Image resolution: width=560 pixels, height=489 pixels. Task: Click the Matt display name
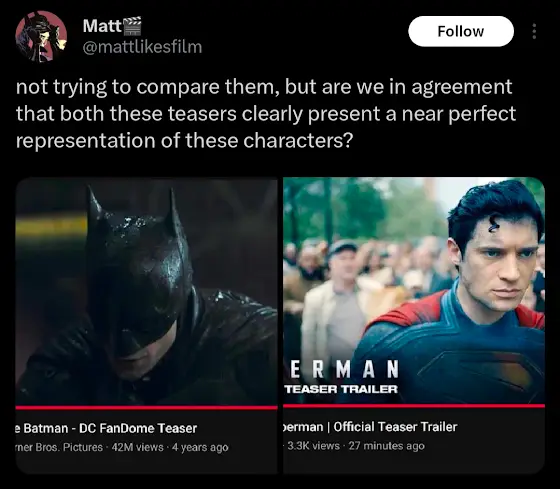(x=102, y=26)
